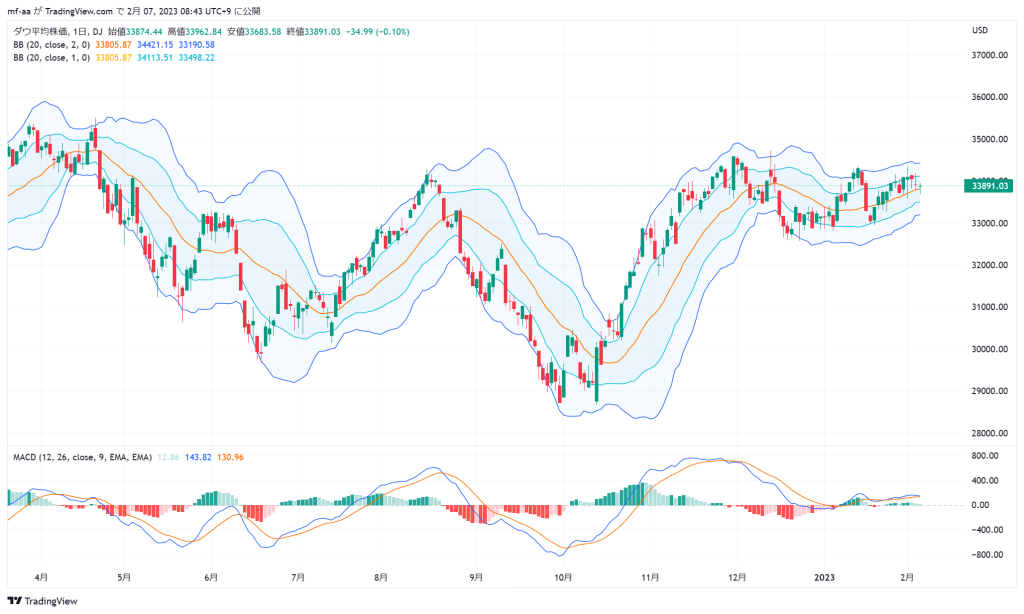Click the 28000.00 price axis label
Viewport: 1024px width, 614px height.
click(x=989, y=433)
